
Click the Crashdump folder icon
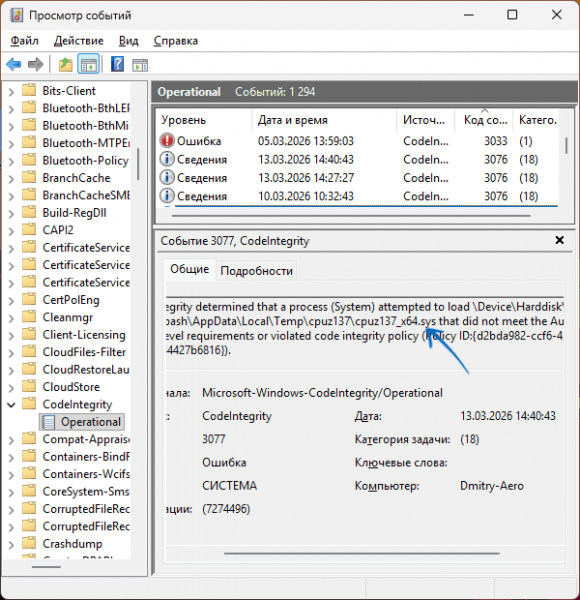(29, 543)
